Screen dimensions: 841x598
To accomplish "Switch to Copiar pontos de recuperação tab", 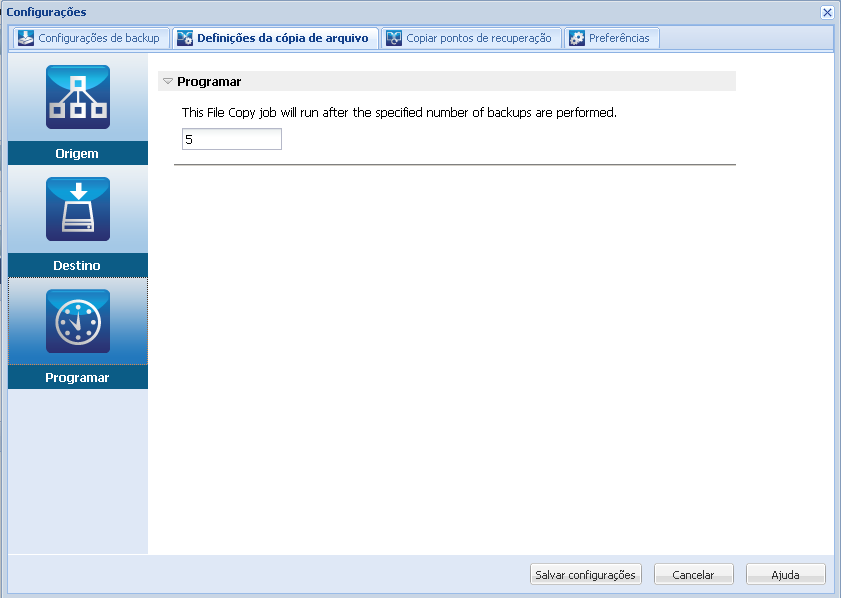I will pos(471,38).
